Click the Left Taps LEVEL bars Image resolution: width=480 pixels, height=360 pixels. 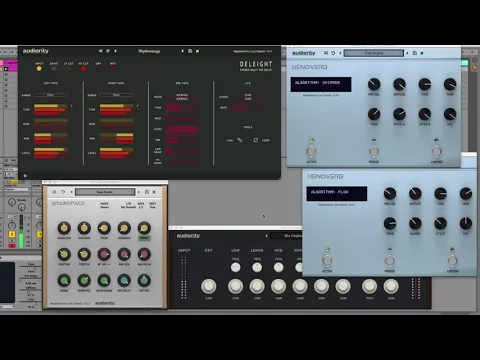[51, 153]
